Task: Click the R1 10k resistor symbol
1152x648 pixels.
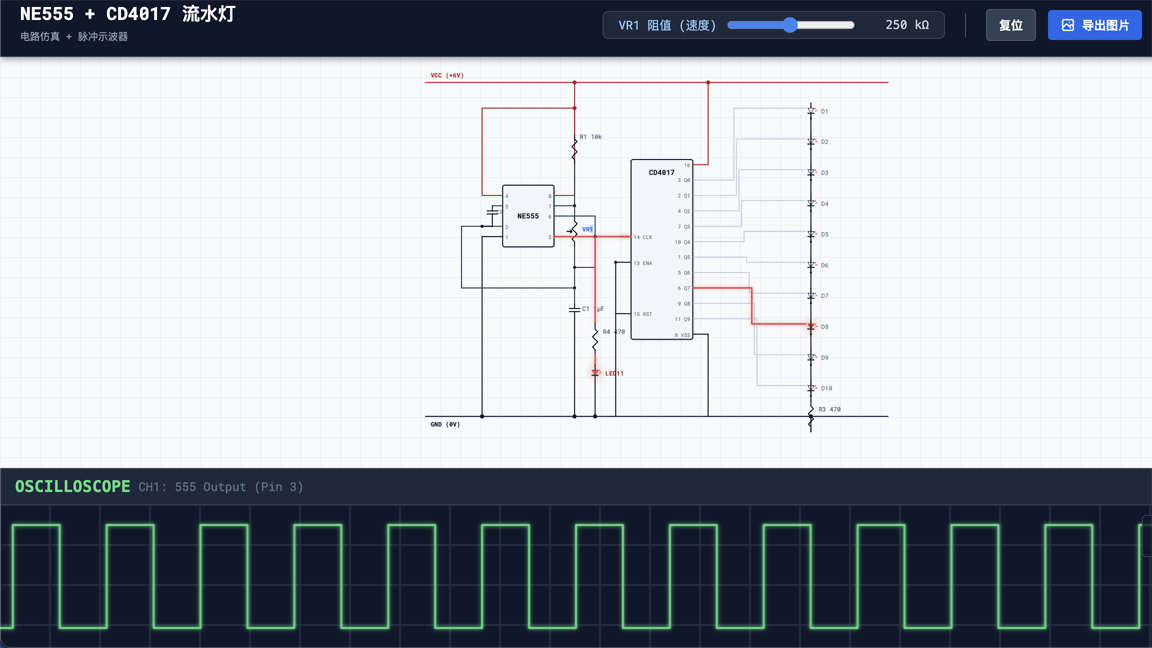Action: pyautogui.click(x=575, y=149)
